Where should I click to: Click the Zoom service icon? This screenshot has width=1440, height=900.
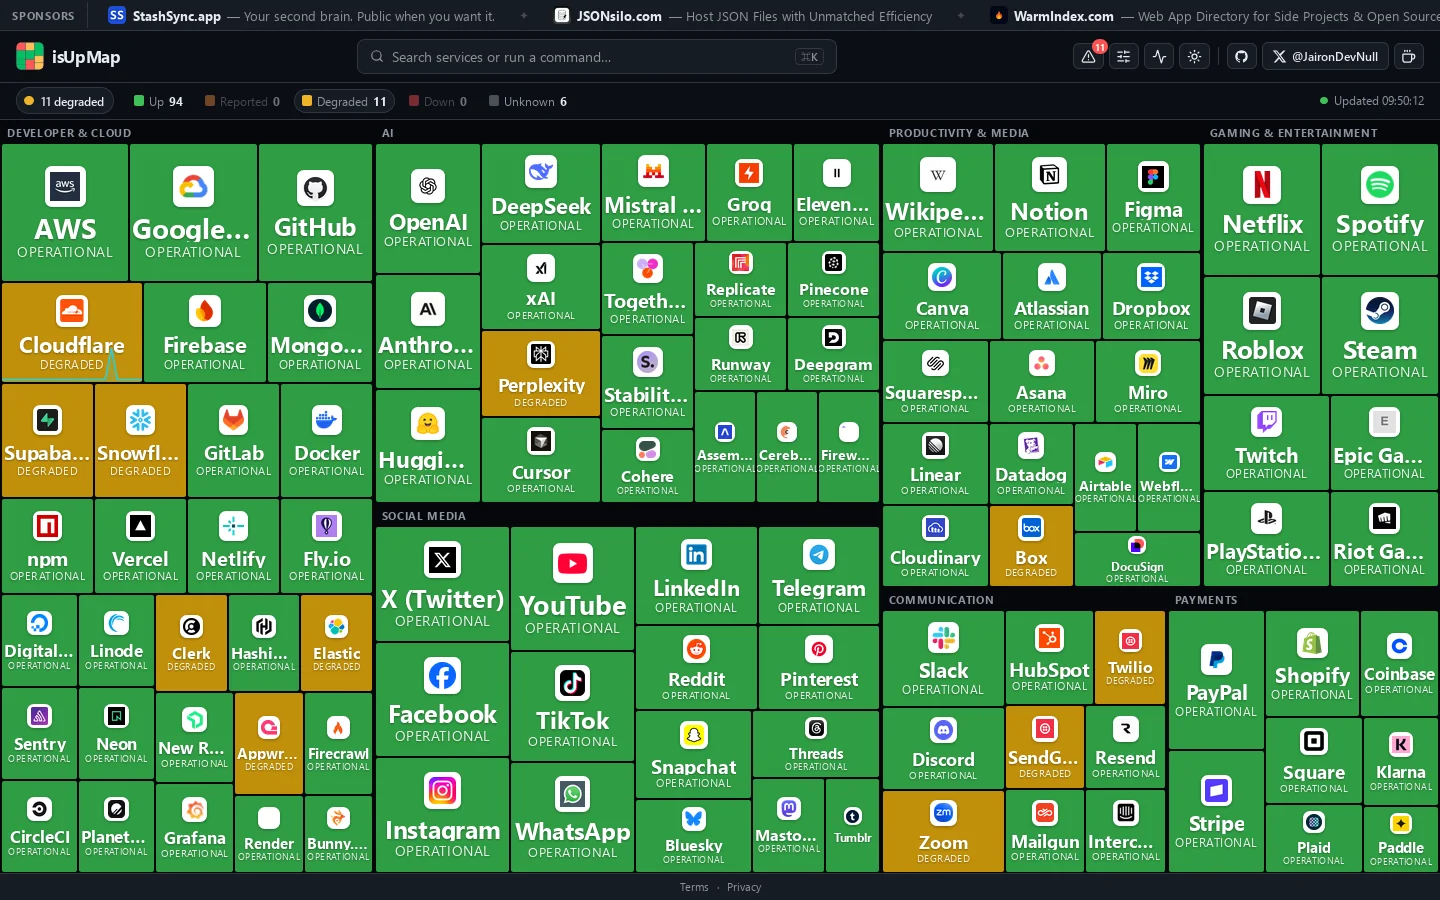pyautogui.click(x=944, y=813)
